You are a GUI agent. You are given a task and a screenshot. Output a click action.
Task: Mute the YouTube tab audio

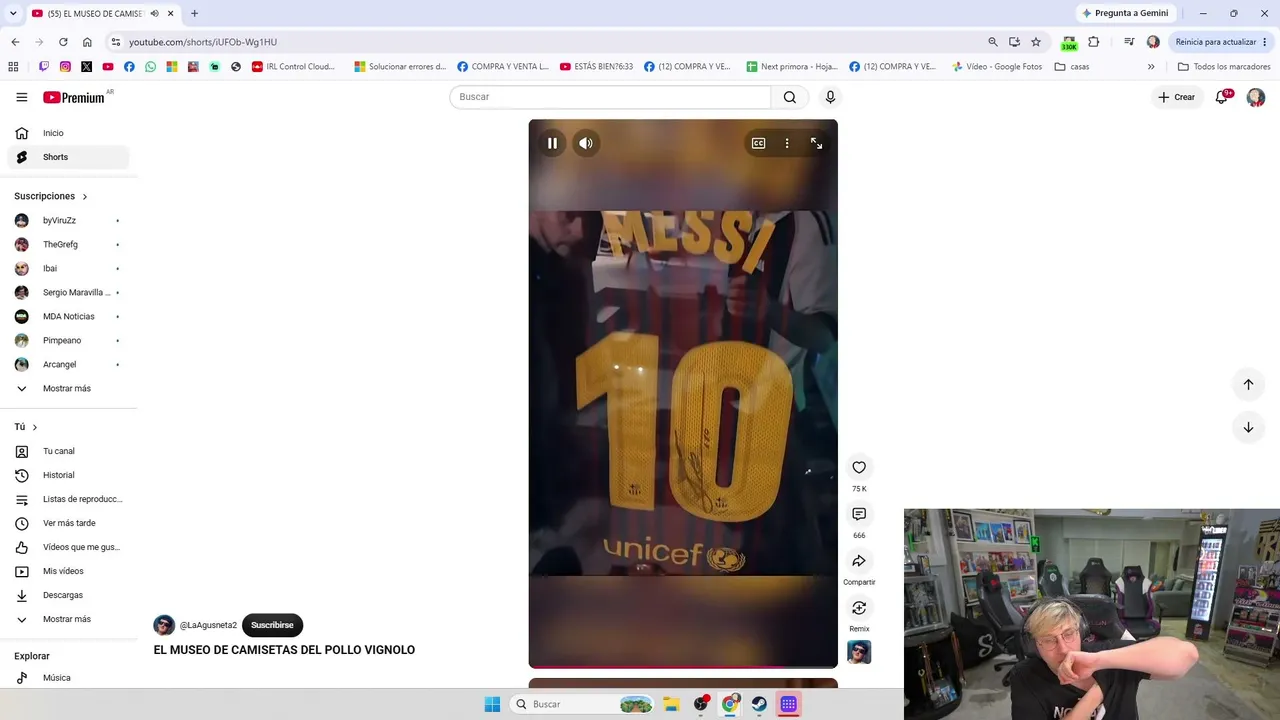point(154,13)
